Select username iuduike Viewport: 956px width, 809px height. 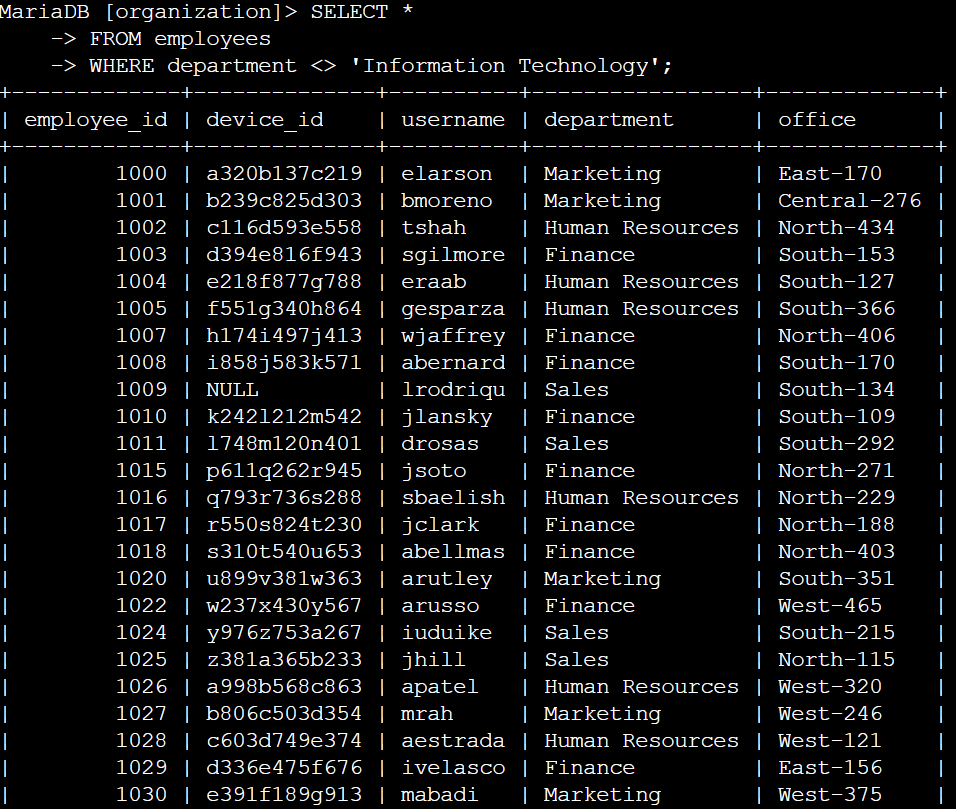tap(447, 633)
